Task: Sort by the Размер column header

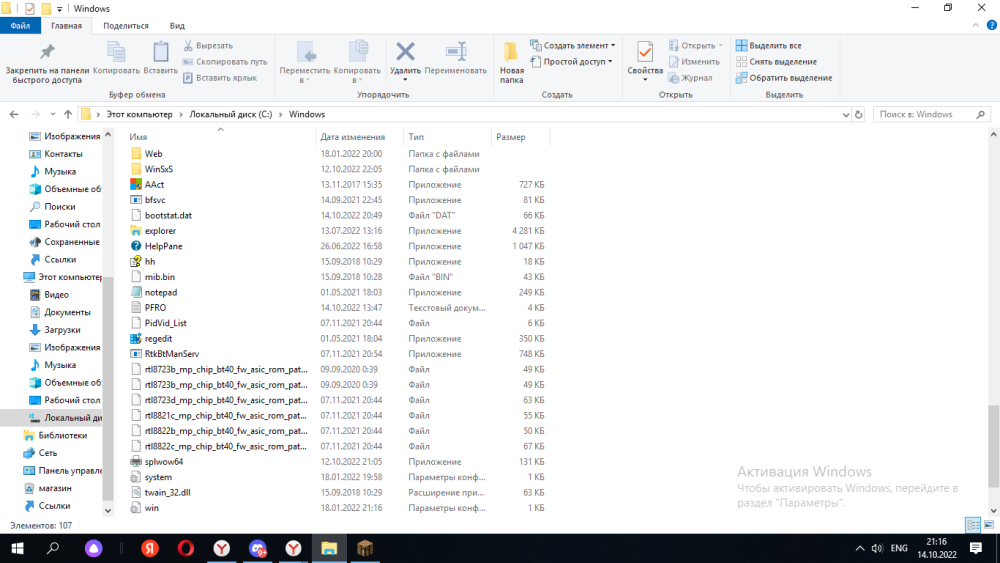Action: pyautogui.click(x=520, y=136)
